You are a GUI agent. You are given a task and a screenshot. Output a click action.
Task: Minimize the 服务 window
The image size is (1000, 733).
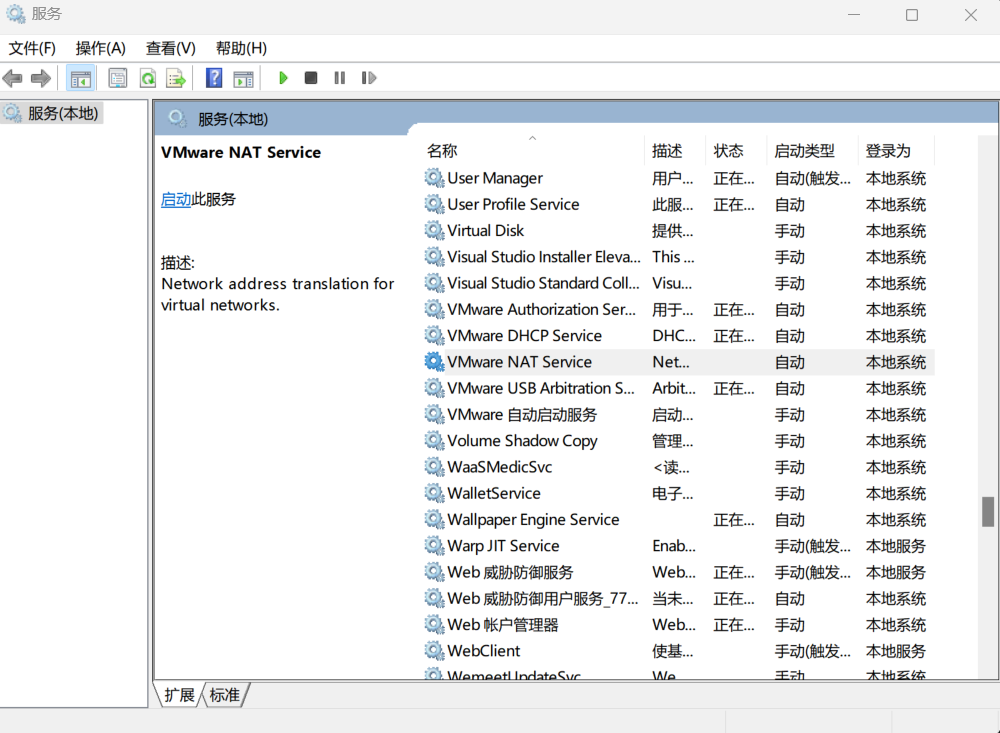click(x=854, y=15)
